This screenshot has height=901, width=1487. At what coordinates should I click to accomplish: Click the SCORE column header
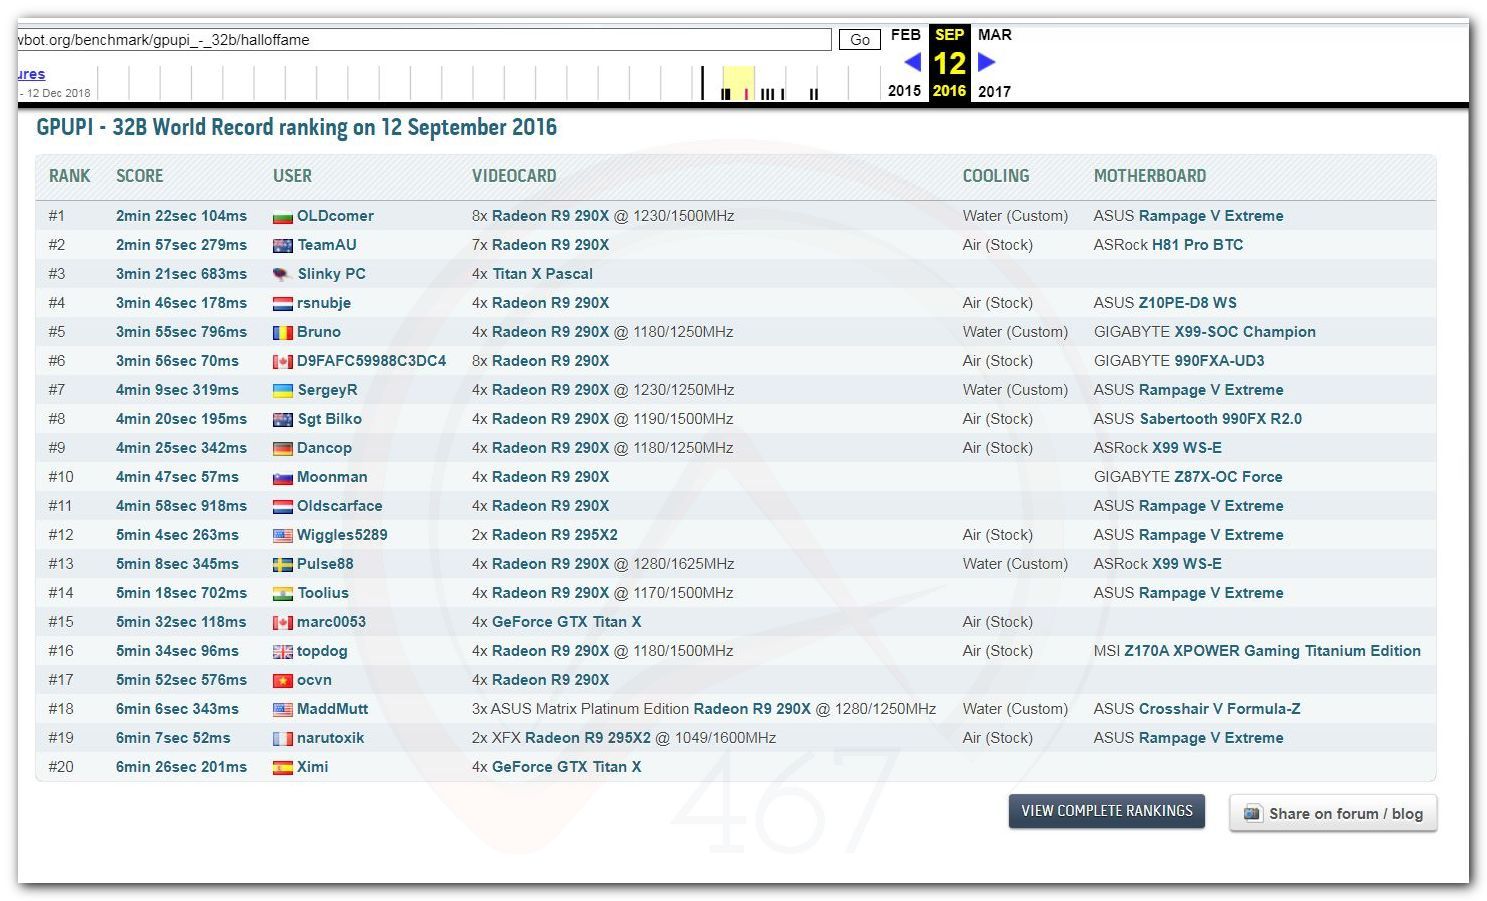(x=139, y=176)
